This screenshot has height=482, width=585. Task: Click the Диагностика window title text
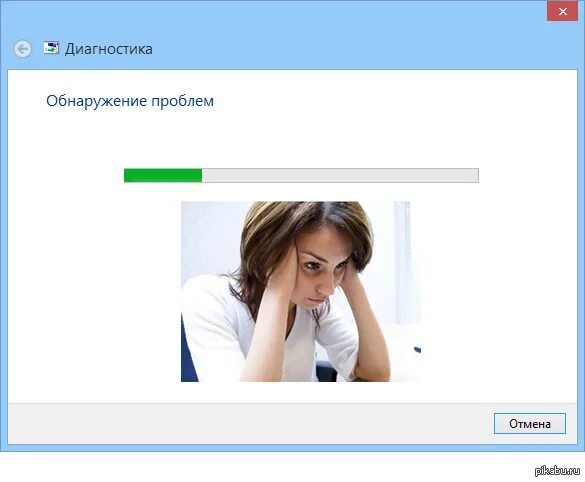pyautogui.click(x=109, y=49)
